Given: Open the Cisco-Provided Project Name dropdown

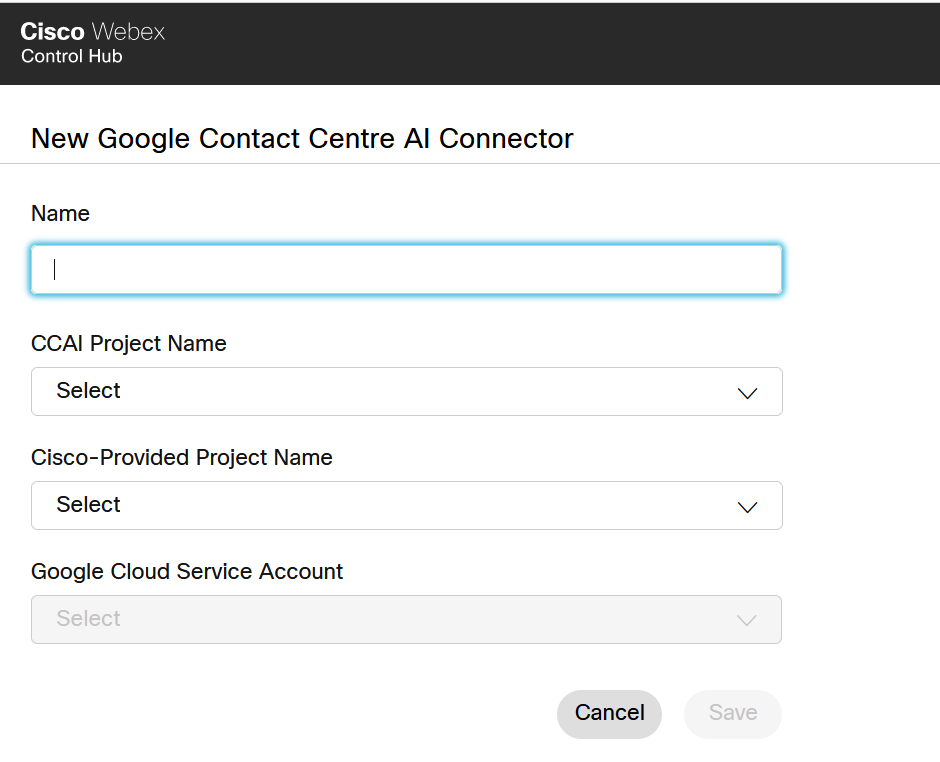Looking at the screenshot, I should [406, 505].
